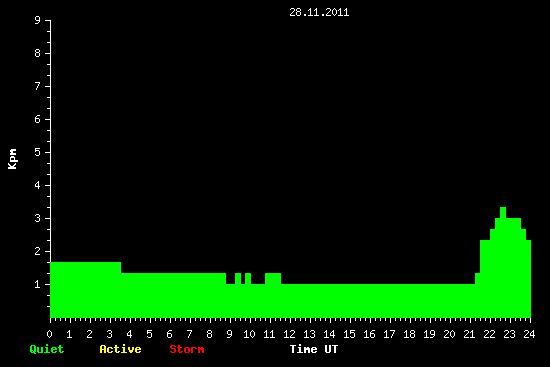Click hour 18 on the time axis
This screenshot has width=550, height=367.
(409, 334)
